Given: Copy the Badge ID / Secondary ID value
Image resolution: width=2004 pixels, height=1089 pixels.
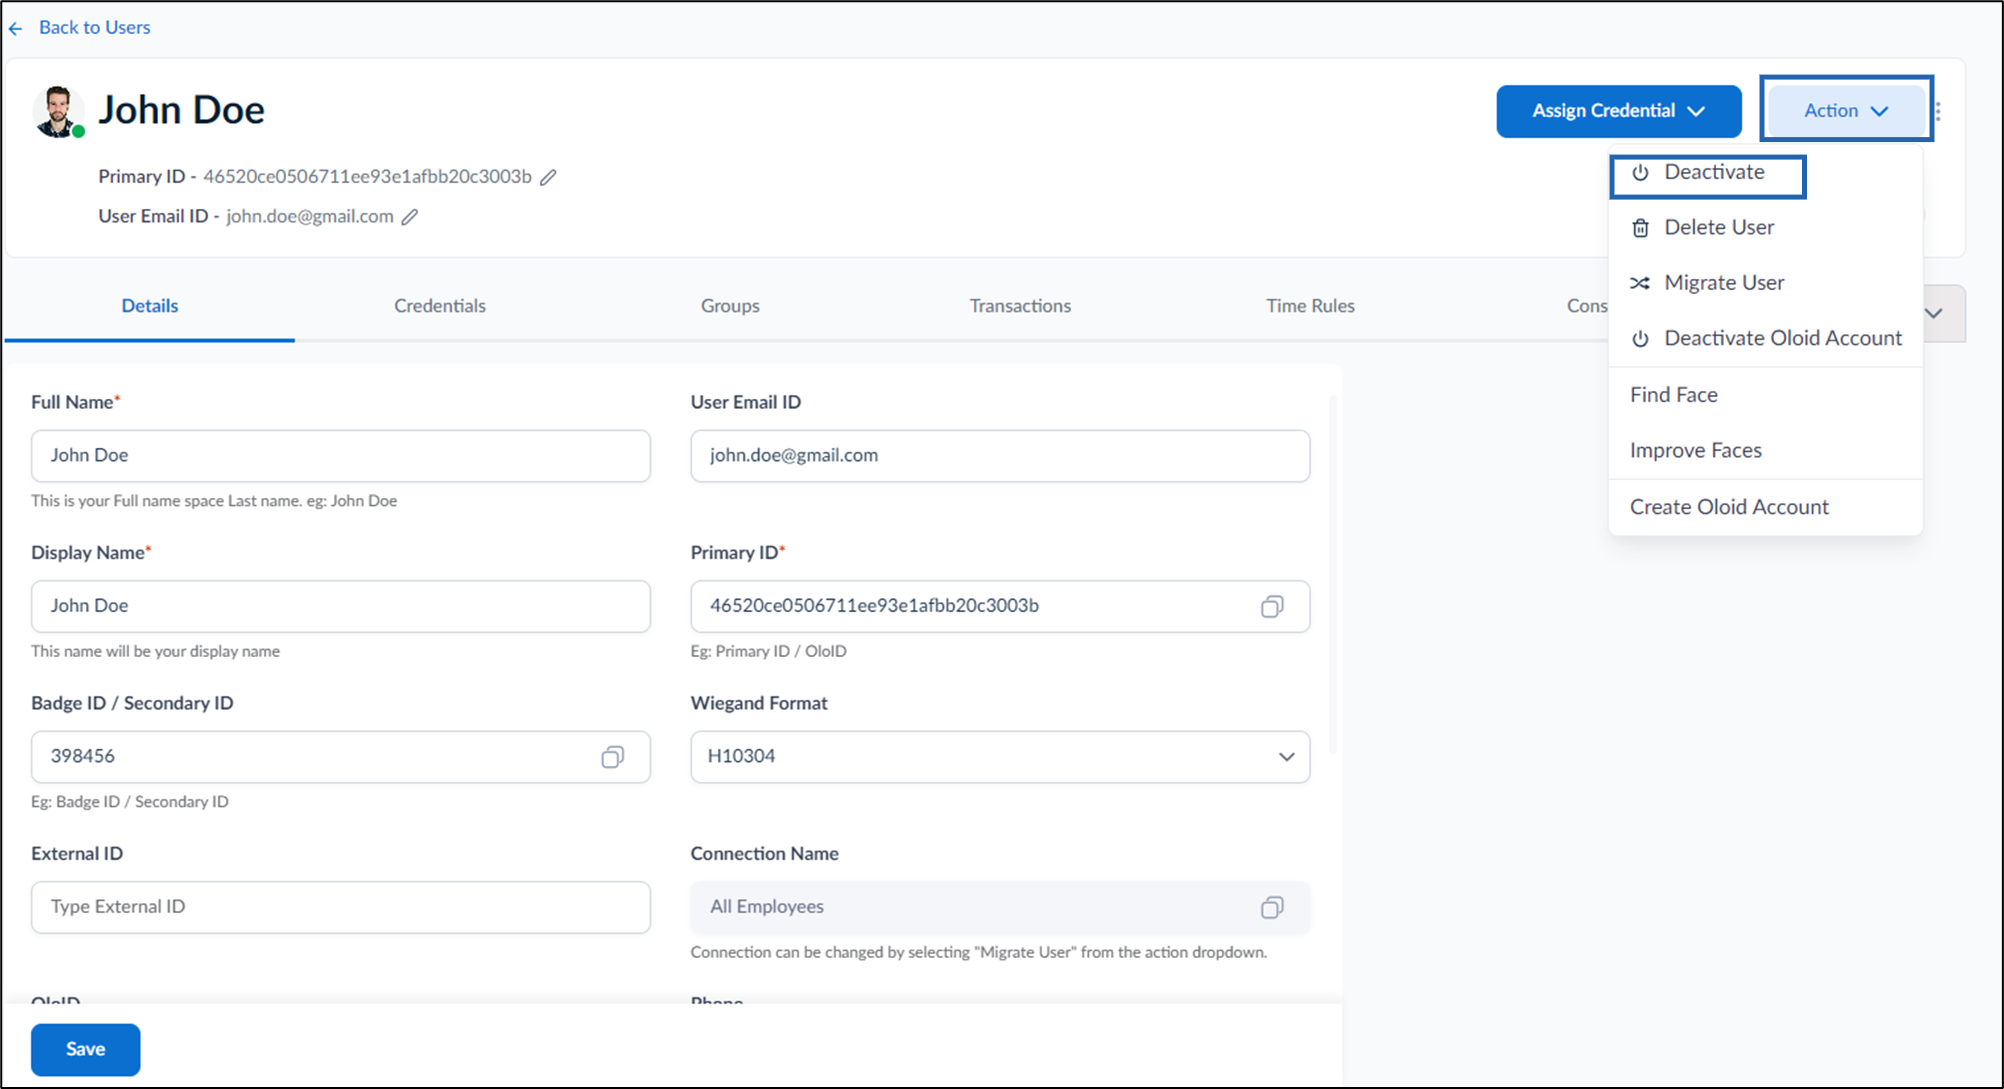Looking at the screenshot, I should pos(612,757).
